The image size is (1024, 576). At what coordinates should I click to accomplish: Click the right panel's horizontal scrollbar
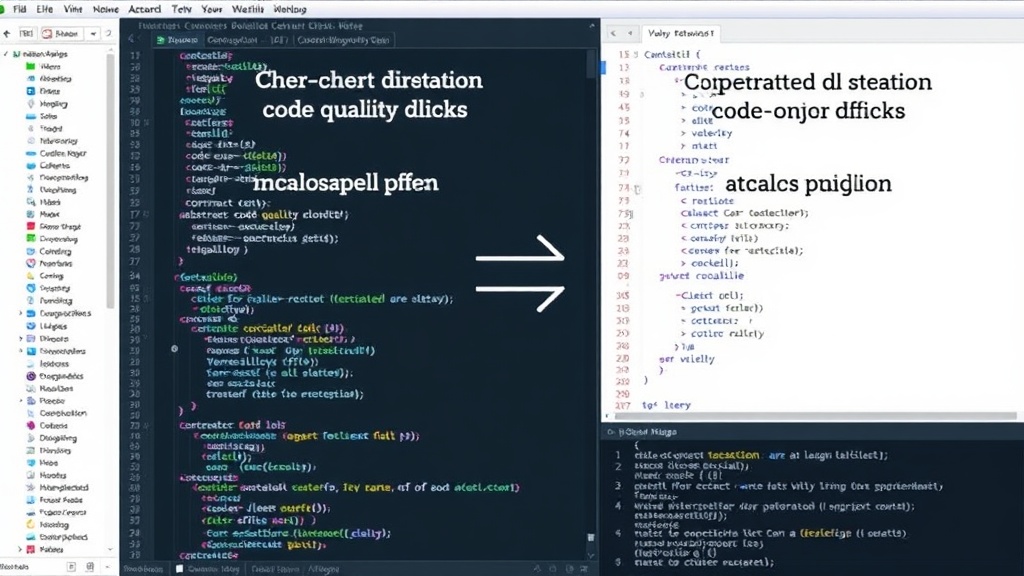(x=815, y=415)
